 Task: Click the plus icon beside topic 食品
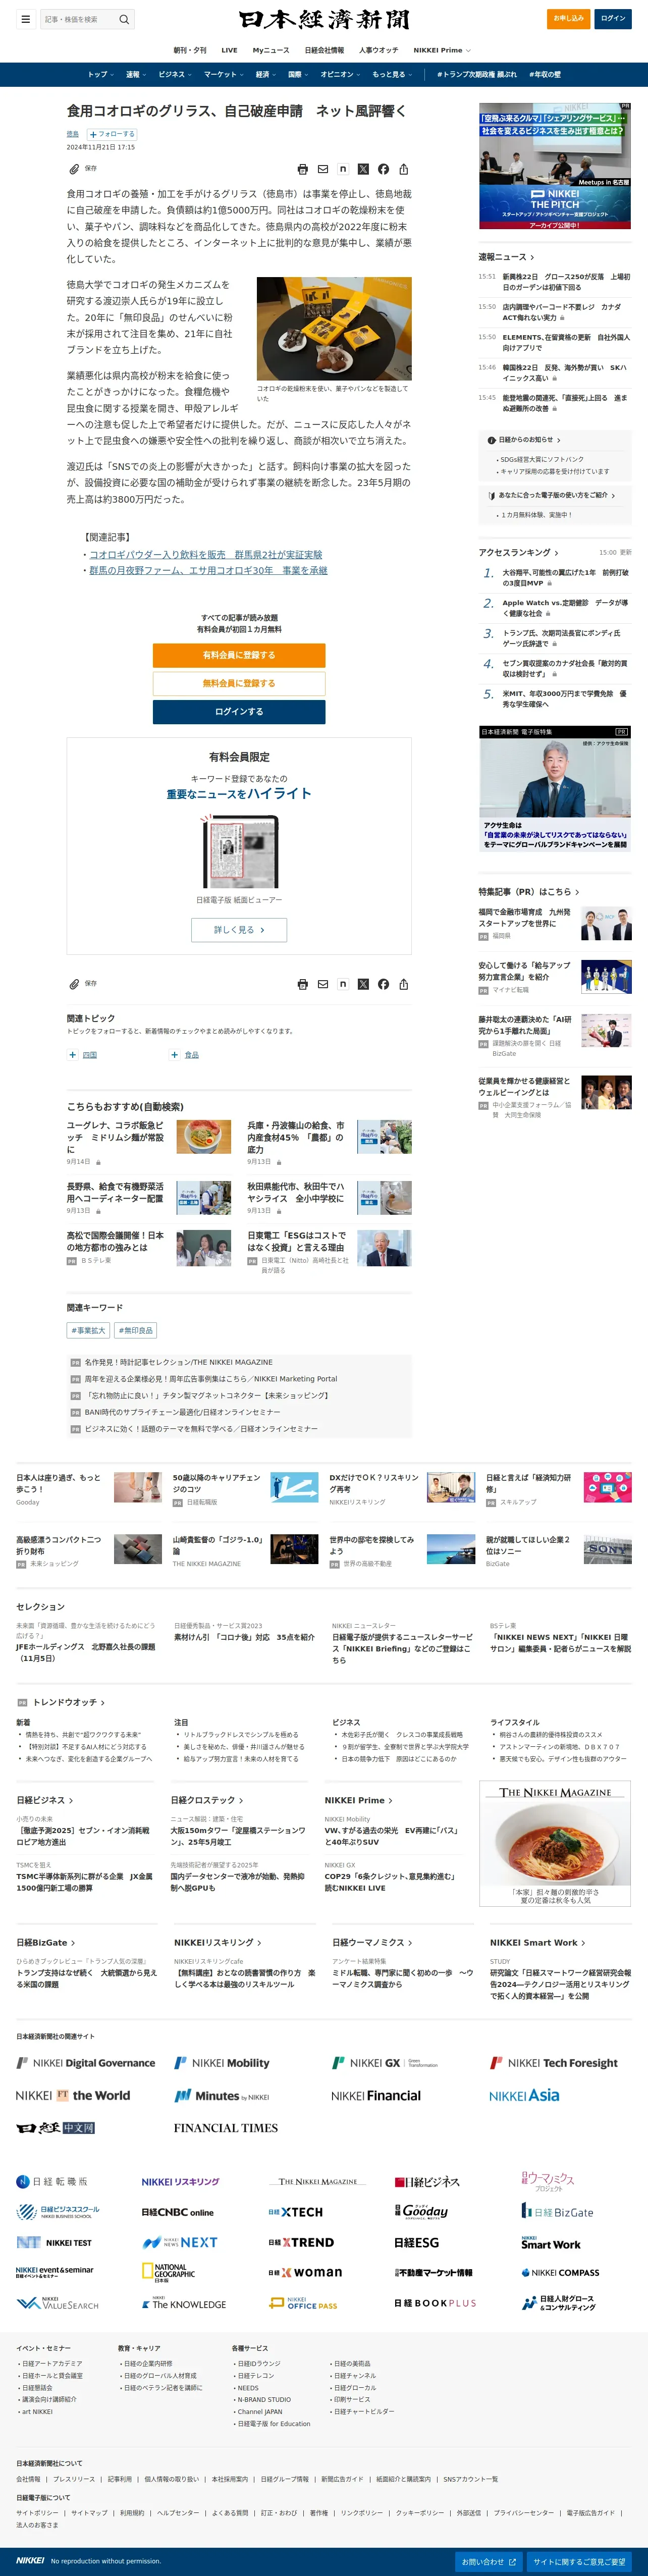(x=174, y=1055)
